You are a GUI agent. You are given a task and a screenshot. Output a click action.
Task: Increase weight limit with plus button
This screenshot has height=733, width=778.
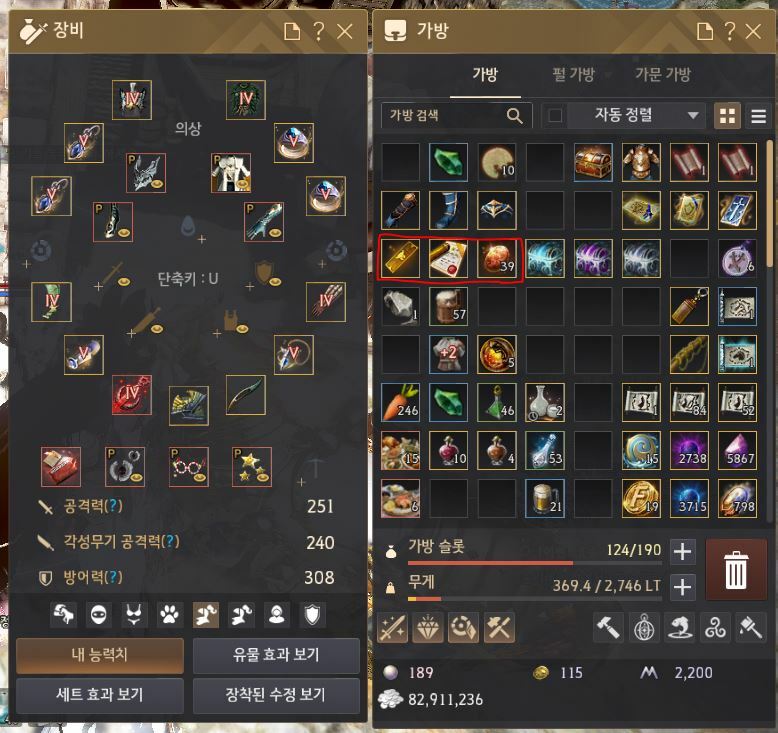click(682, 587)
